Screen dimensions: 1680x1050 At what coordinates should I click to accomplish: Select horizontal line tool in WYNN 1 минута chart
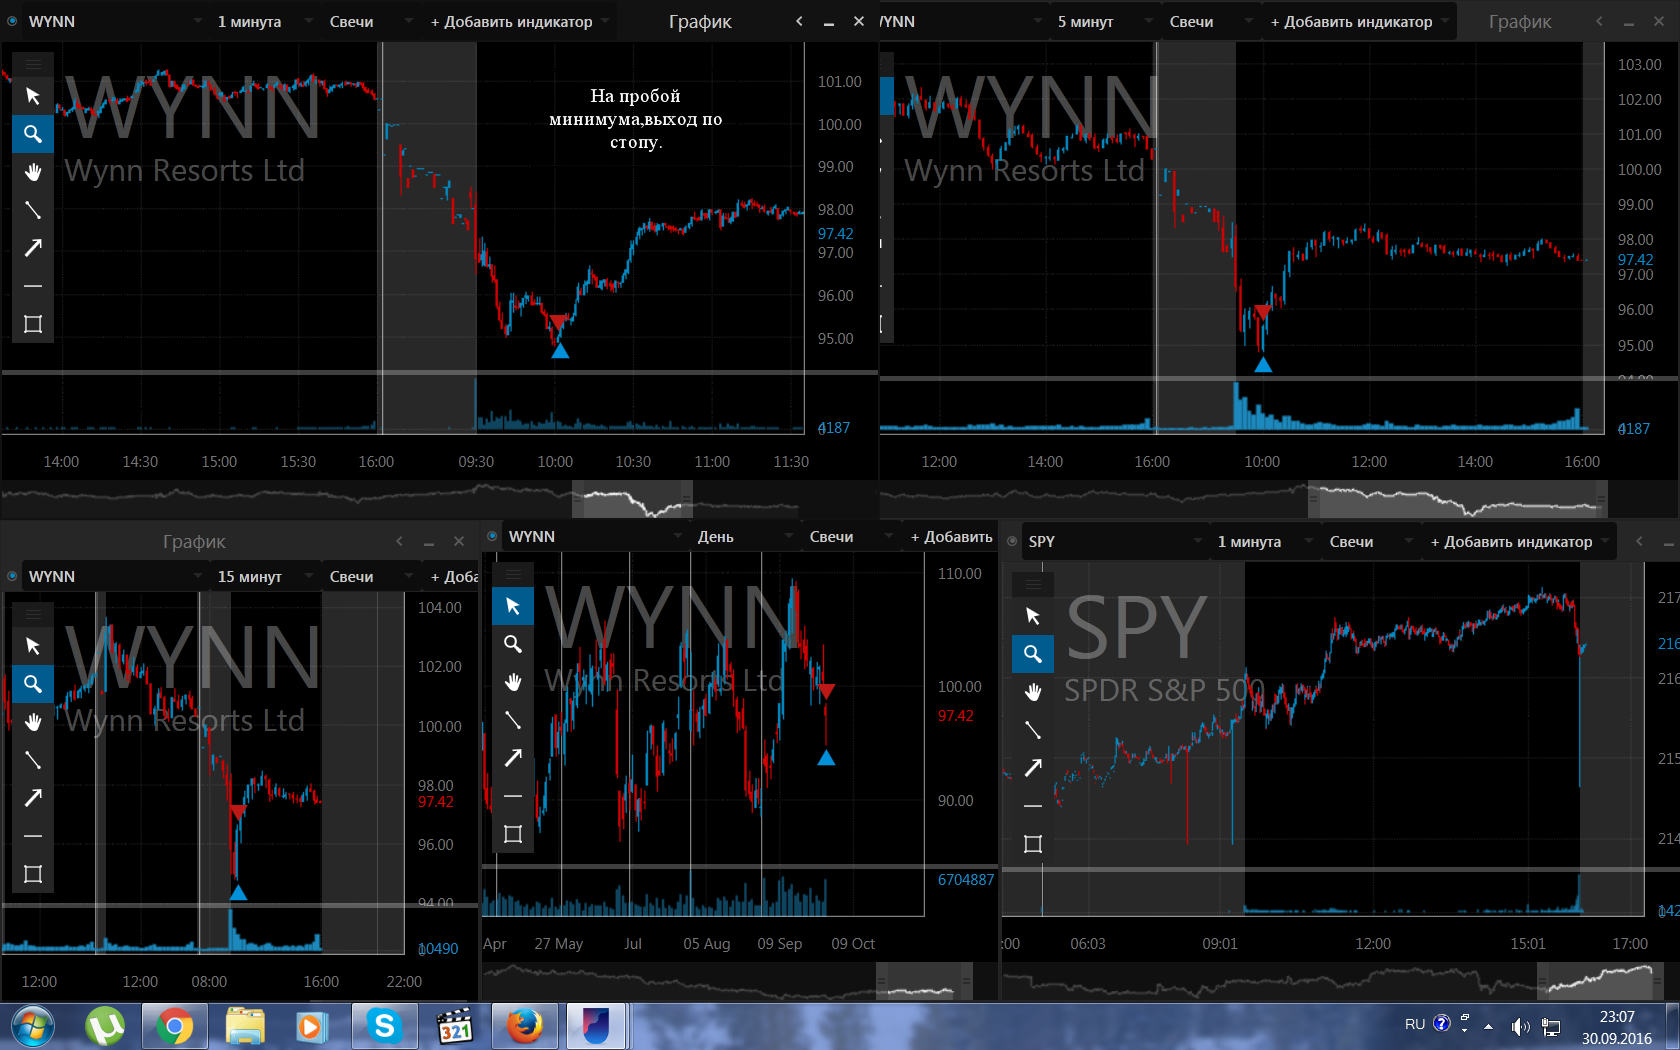[33, 286]
